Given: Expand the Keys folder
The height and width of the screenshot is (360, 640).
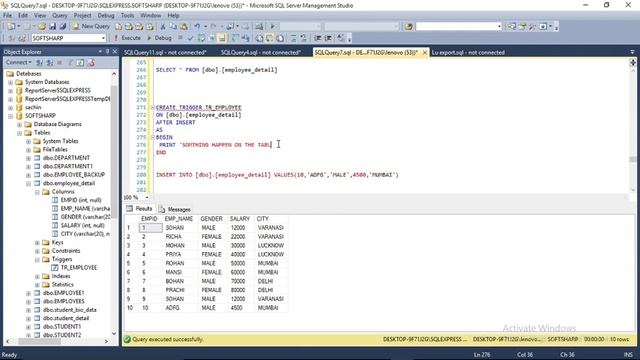Looking at the screenshot, I should point(37,243).
